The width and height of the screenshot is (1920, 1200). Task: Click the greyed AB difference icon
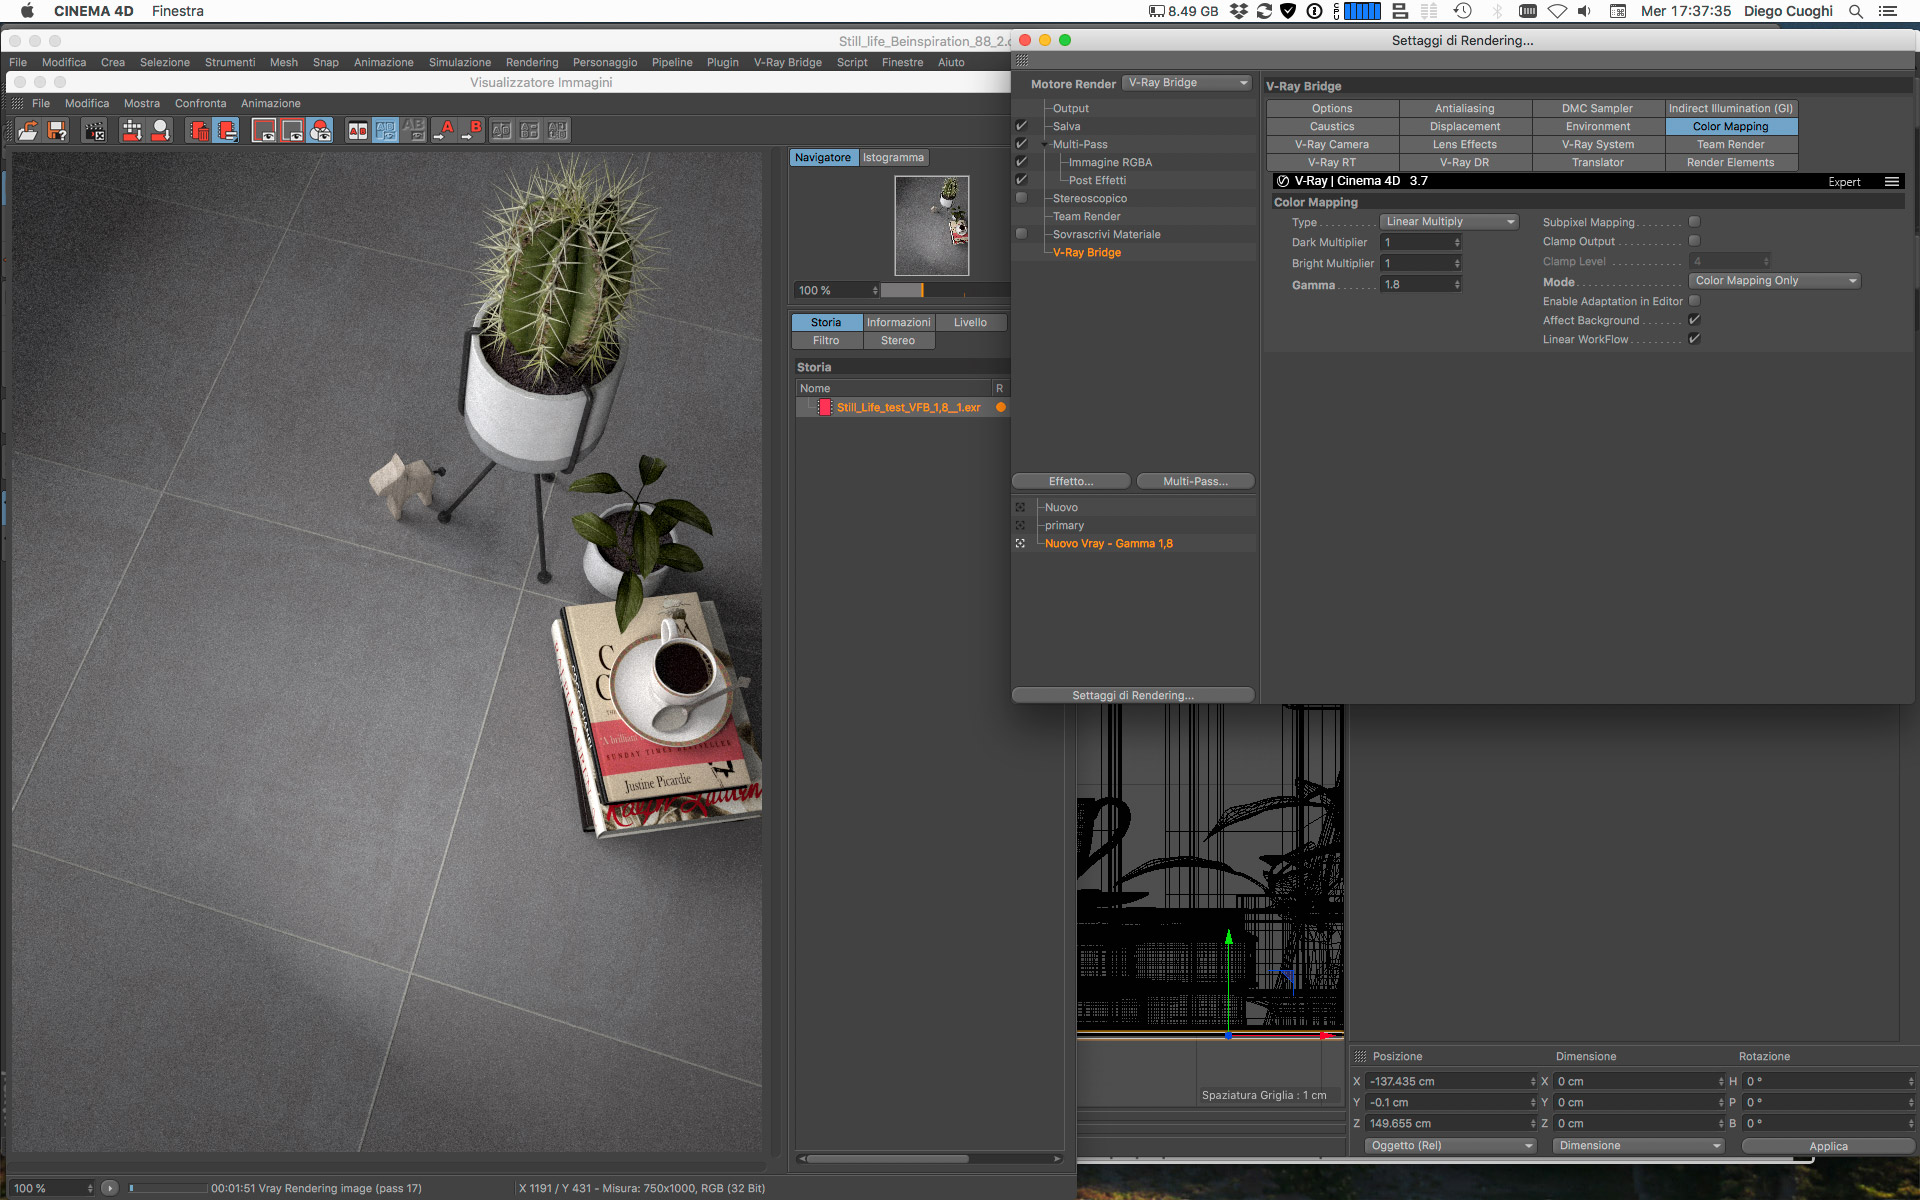(413, 130)
